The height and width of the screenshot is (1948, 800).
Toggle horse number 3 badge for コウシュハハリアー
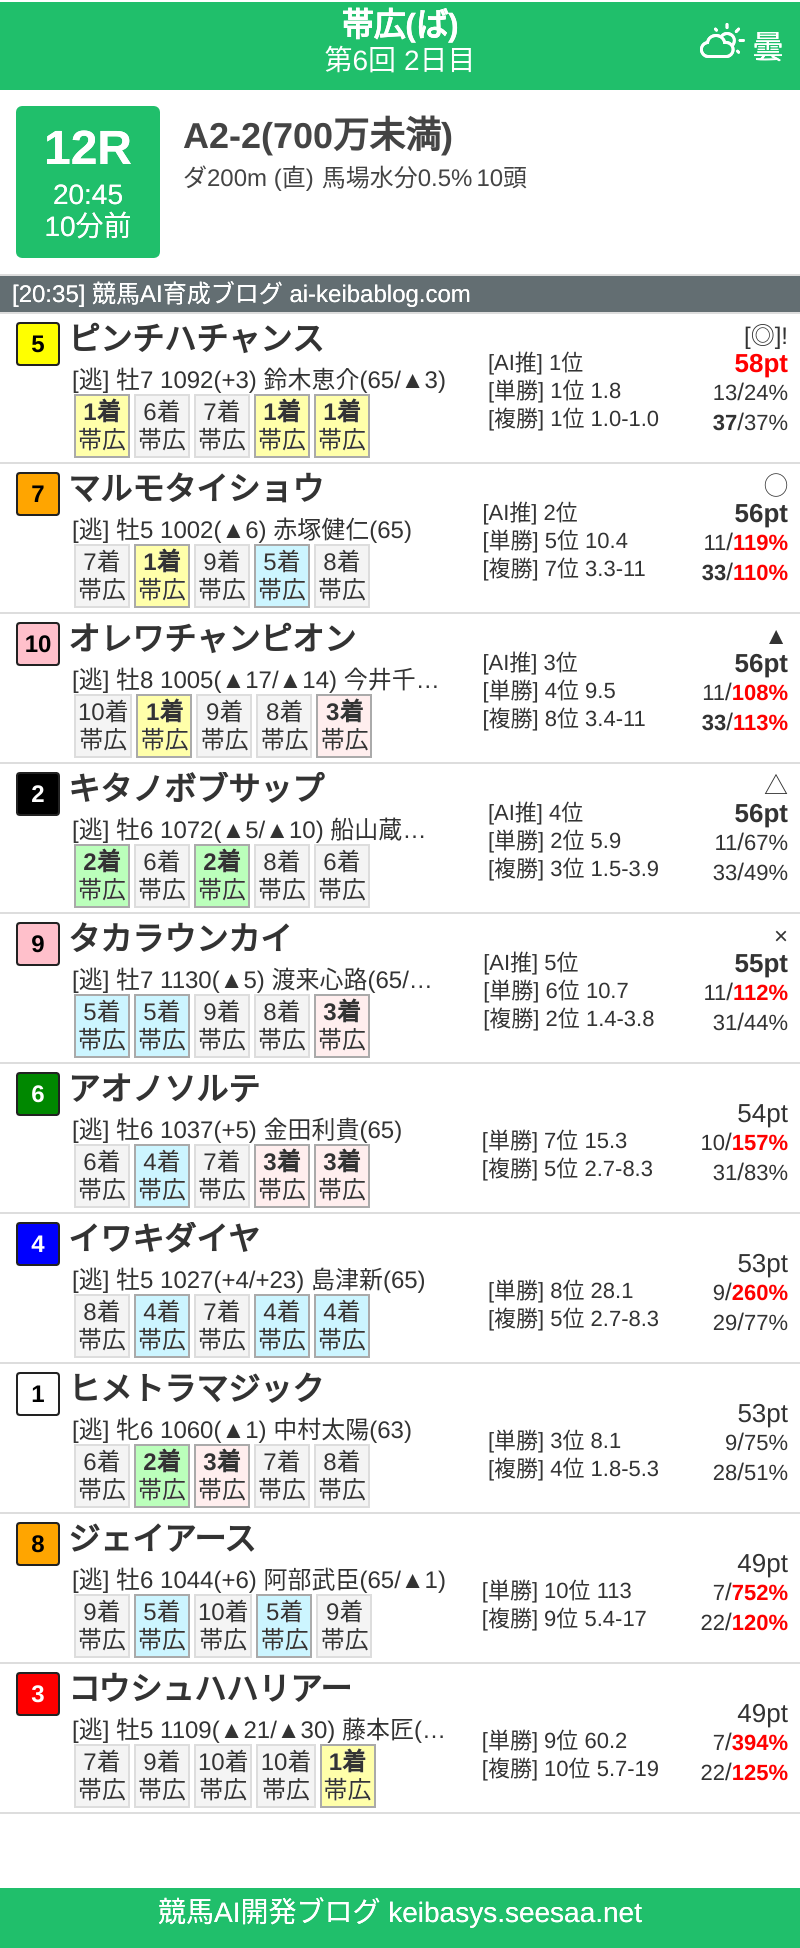(x=37, y=1694)
